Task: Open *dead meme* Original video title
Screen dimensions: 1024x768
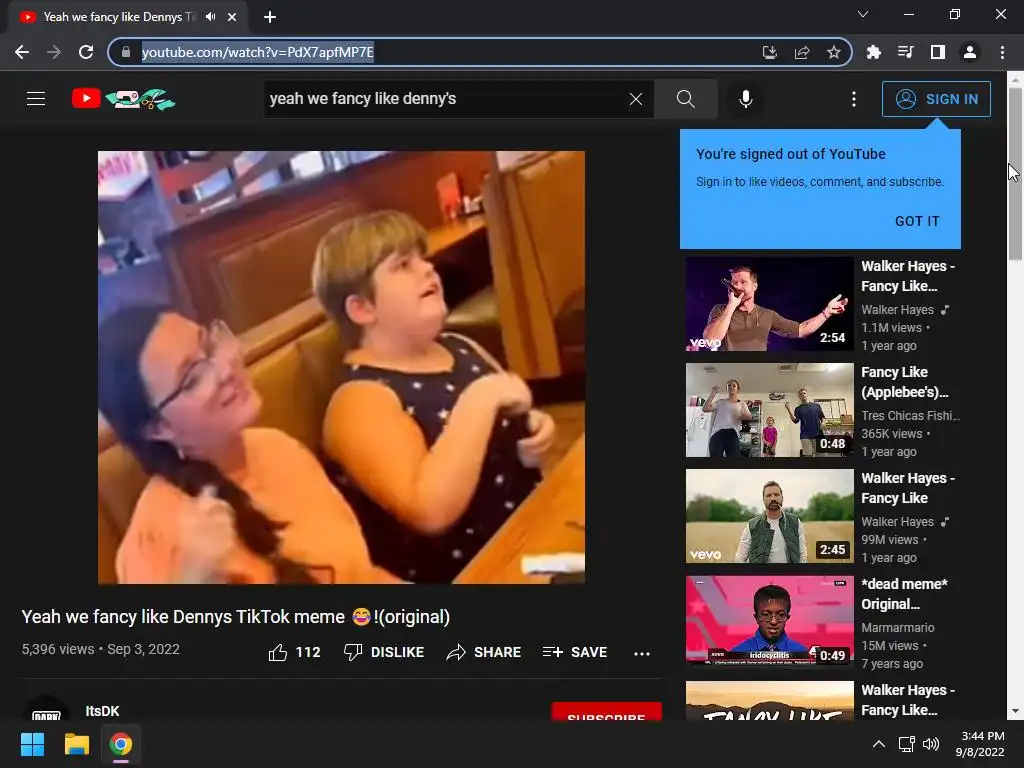Action: coord(904,594)
